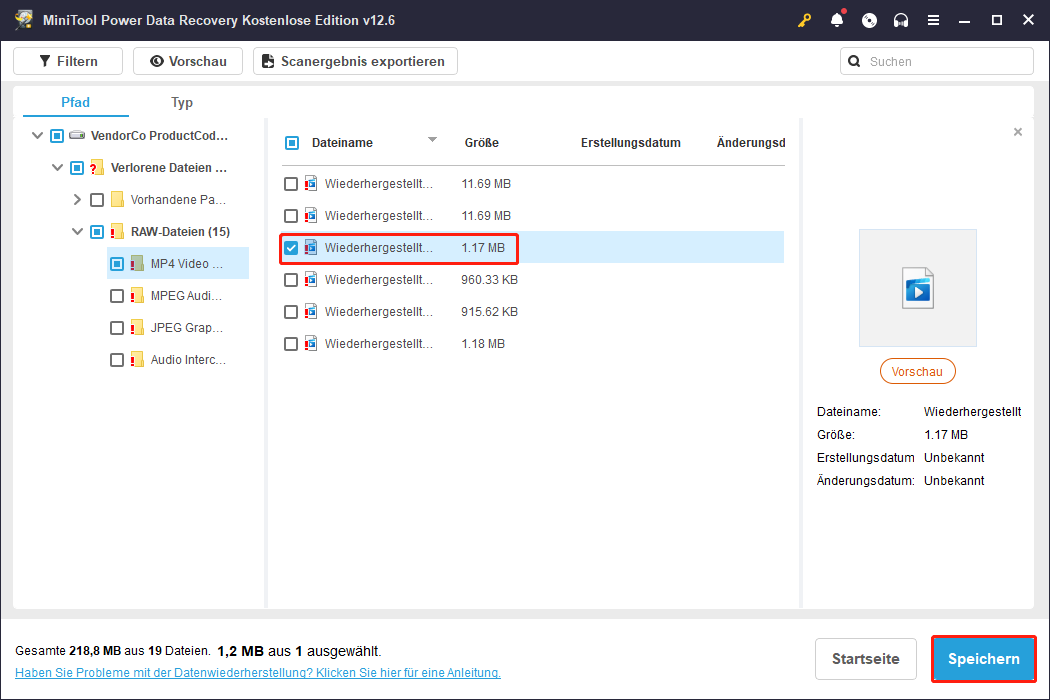Viewport: 1050px width, 700px height.
Task: Toggle the RAW-Dateien (15) checkbox
Action: pyautogui.click(x=97, y=232)
